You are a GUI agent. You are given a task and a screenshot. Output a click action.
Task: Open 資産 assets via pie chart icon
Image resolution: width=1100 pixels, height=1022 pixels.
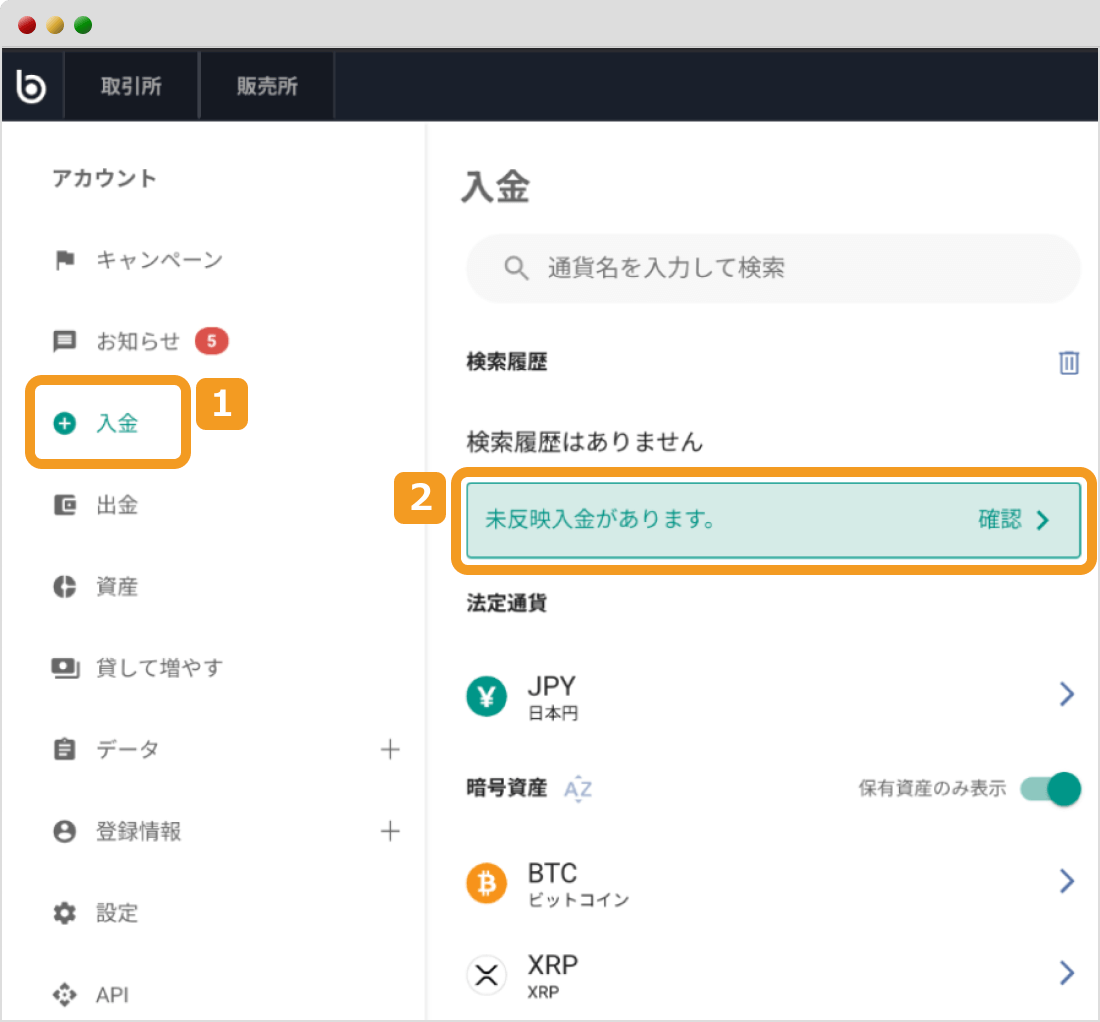click(63, 586)
